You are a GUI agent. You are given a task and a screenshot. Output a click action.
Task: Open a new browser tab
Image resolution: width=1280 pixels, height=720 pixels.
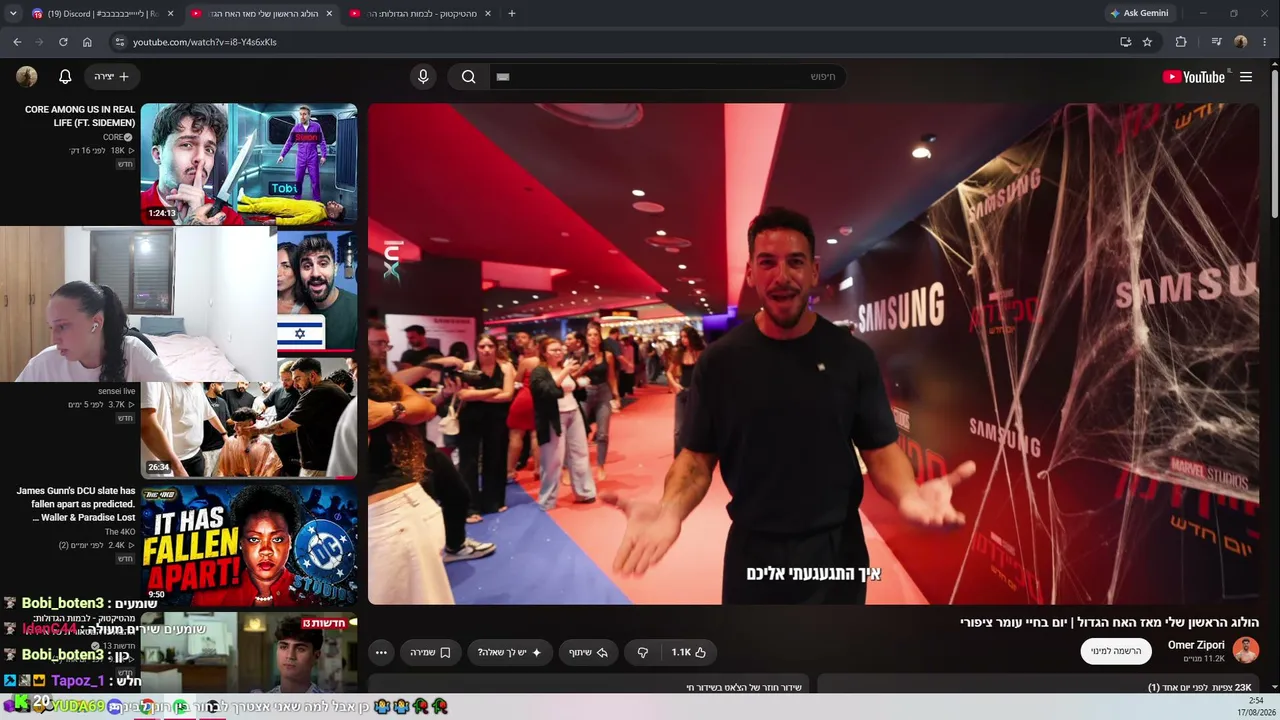click(512, 13)
